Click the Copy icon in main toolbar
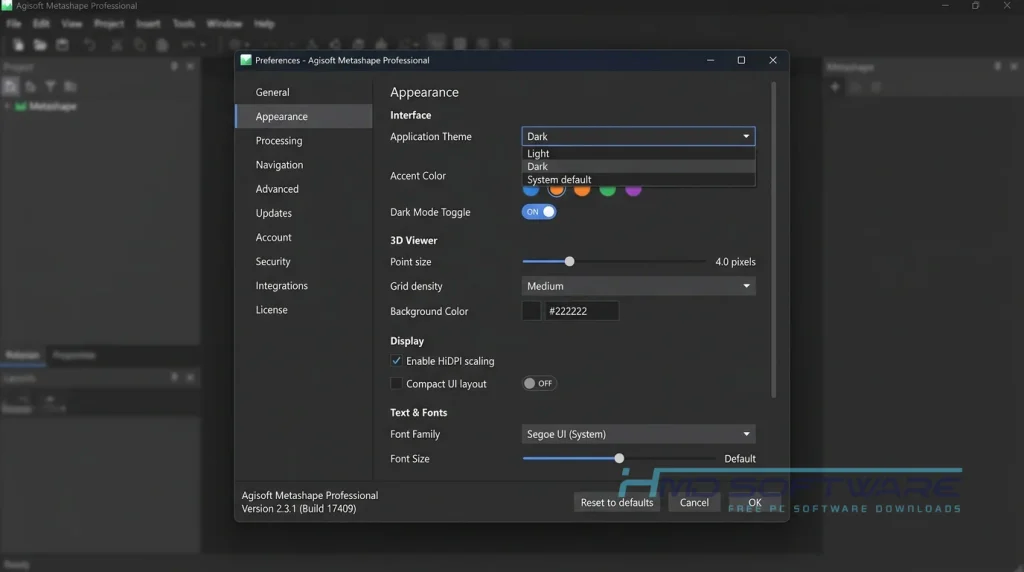The image size is (1024, 572). (x=139, y=44)
